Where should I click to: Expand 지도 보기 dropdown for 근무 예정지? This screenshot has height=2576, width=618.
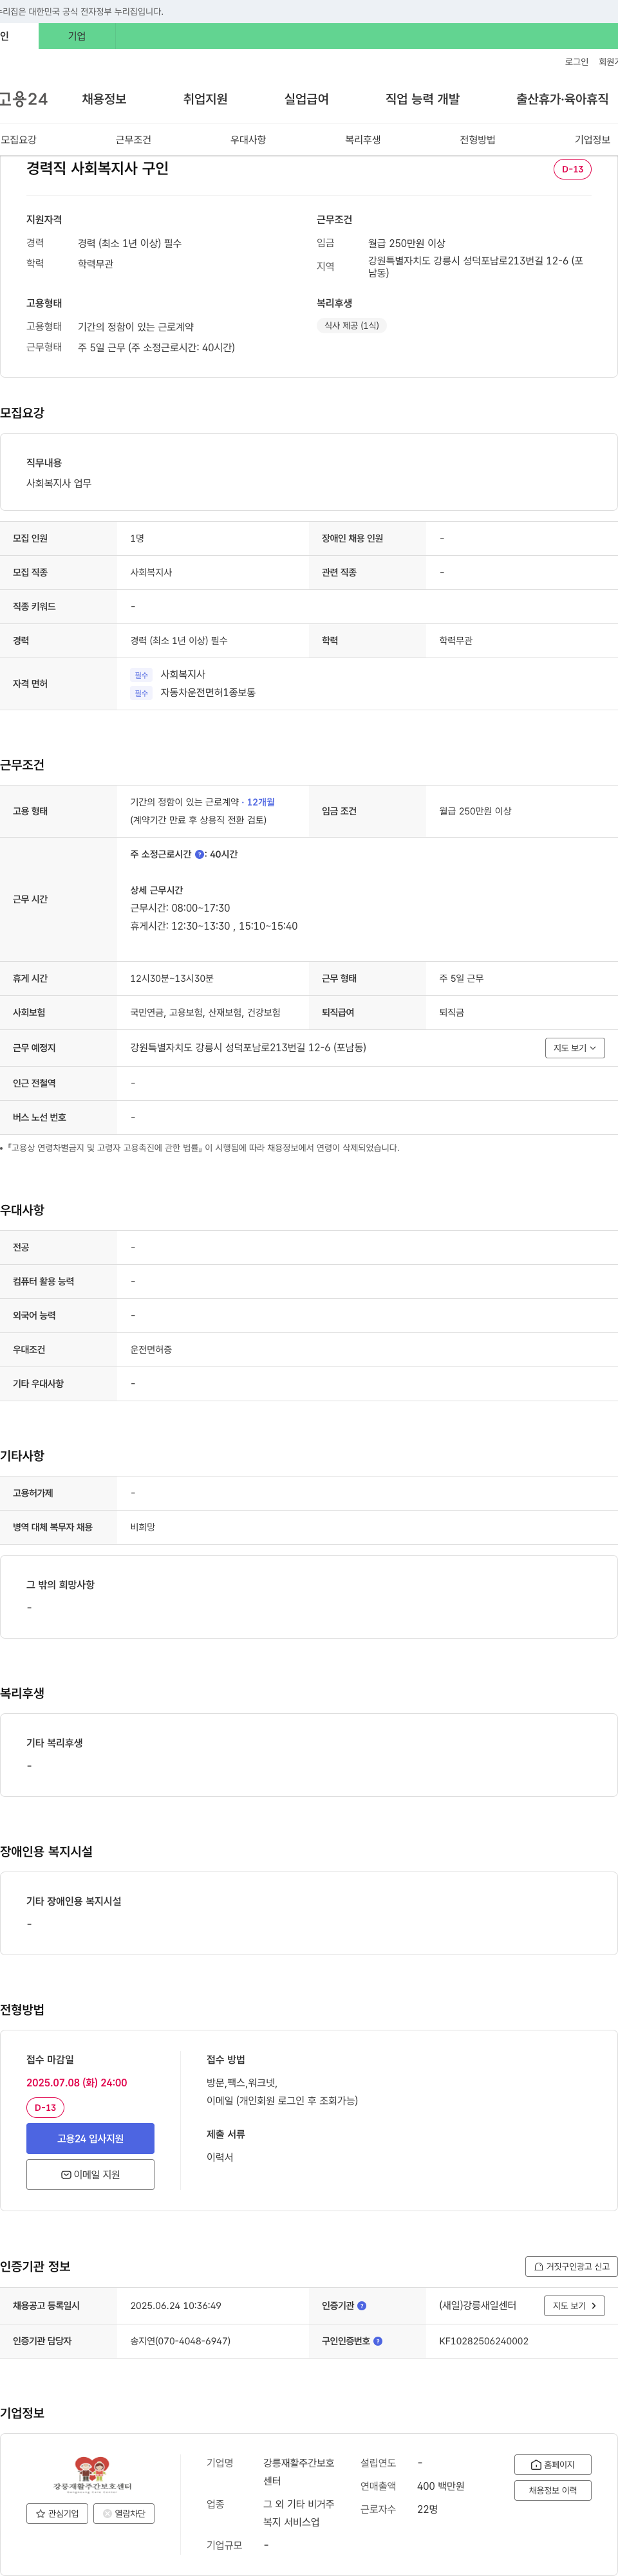tap(575, 1048)
